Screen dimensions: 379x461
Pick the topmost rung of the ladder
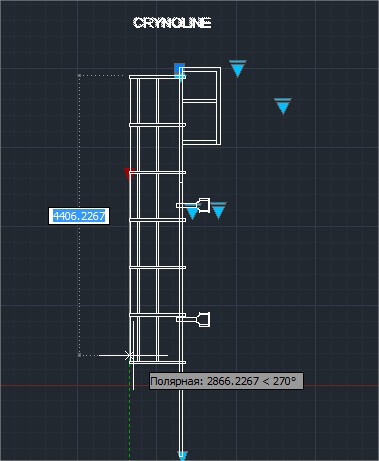[x=157, y=77]
